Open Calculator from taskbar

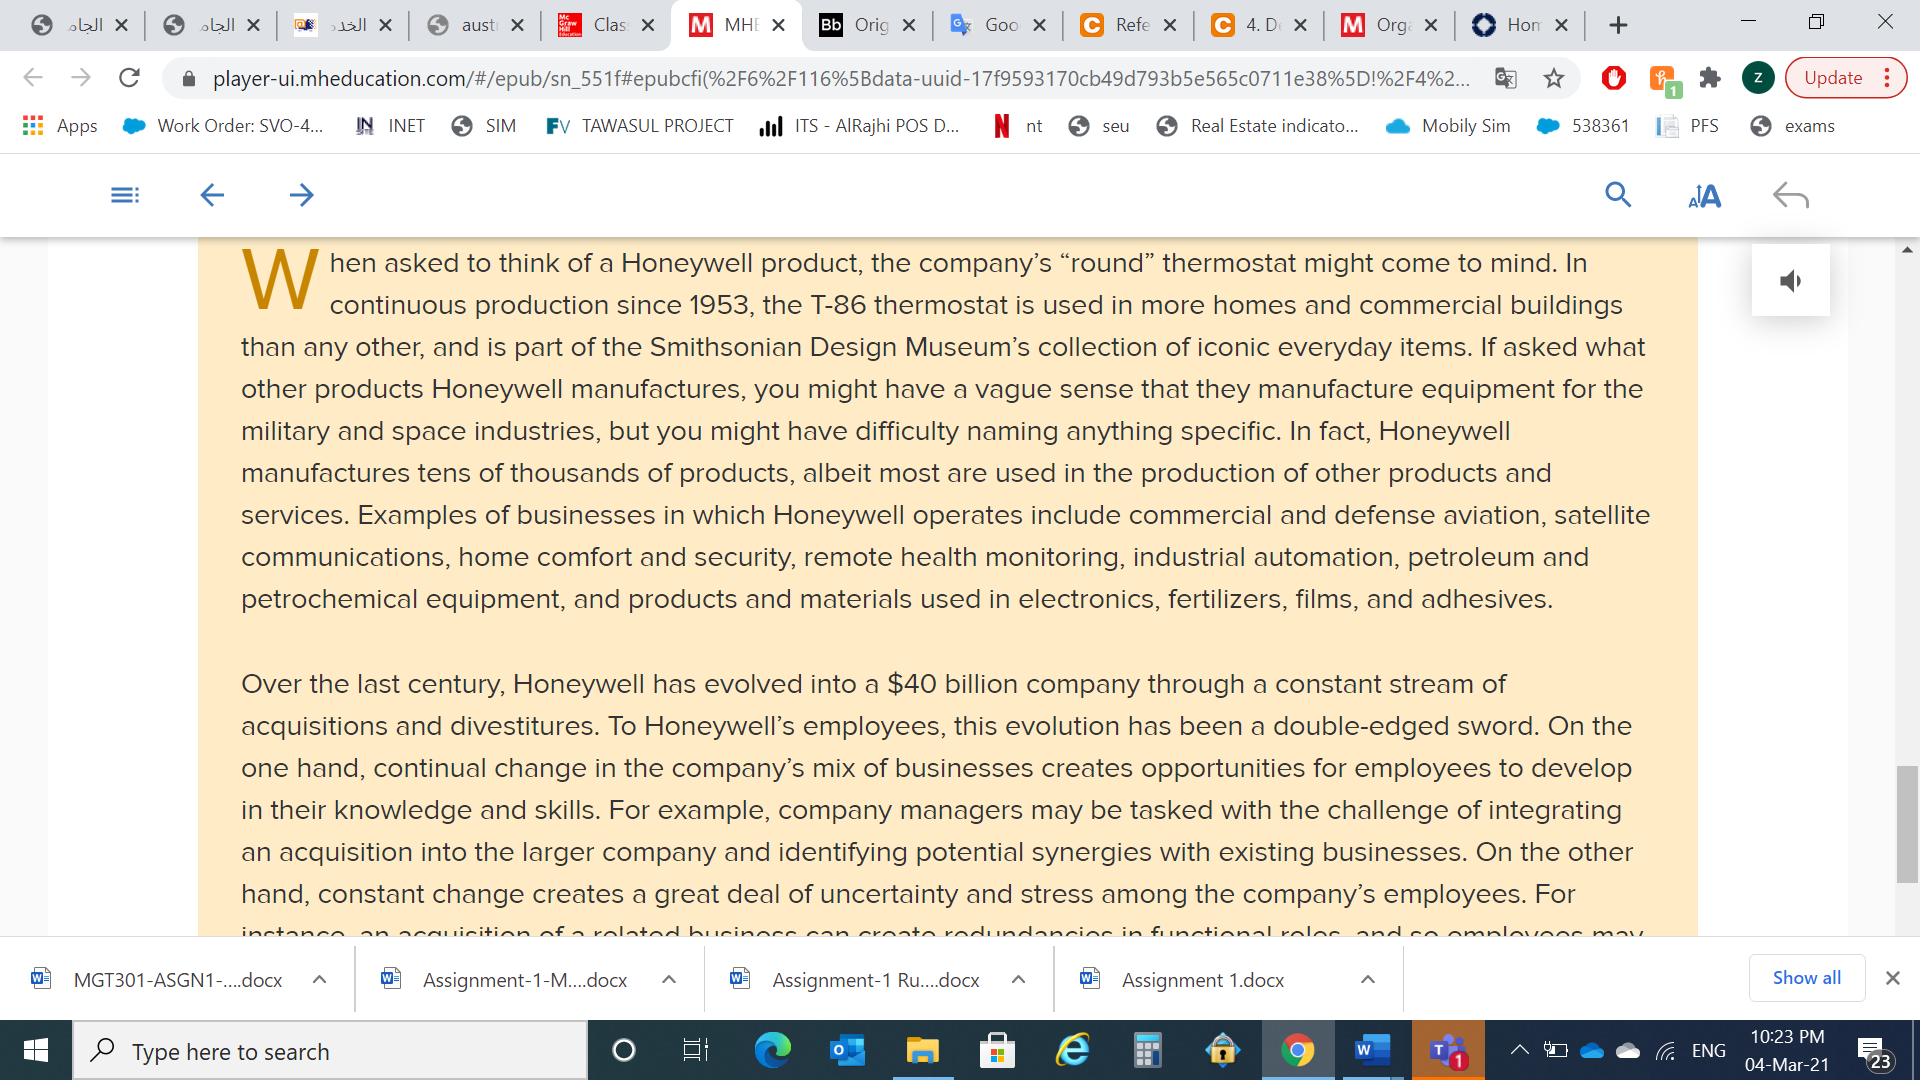click(1147, 1051)
